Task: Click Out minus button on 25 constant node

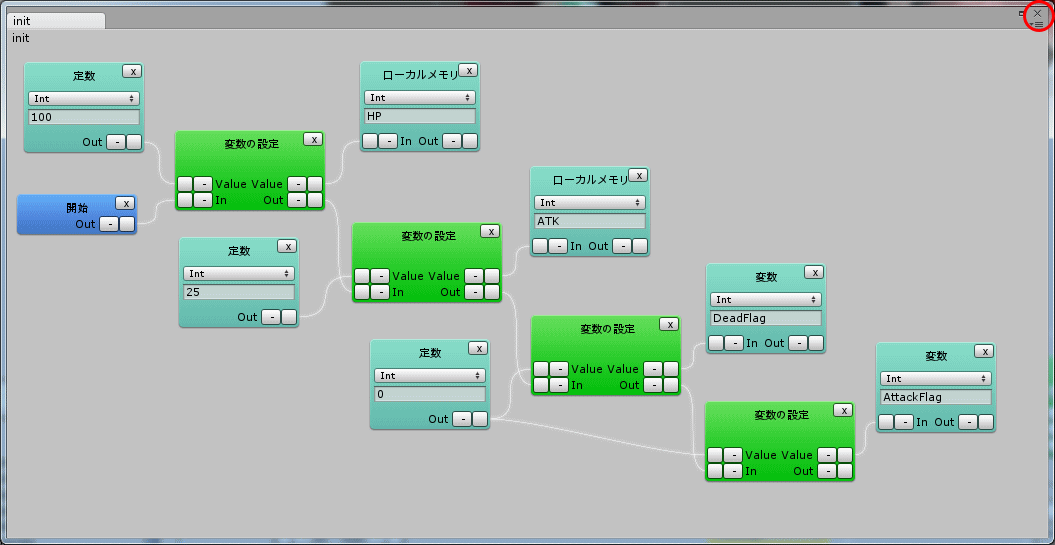Action: (x=270, y=317)
